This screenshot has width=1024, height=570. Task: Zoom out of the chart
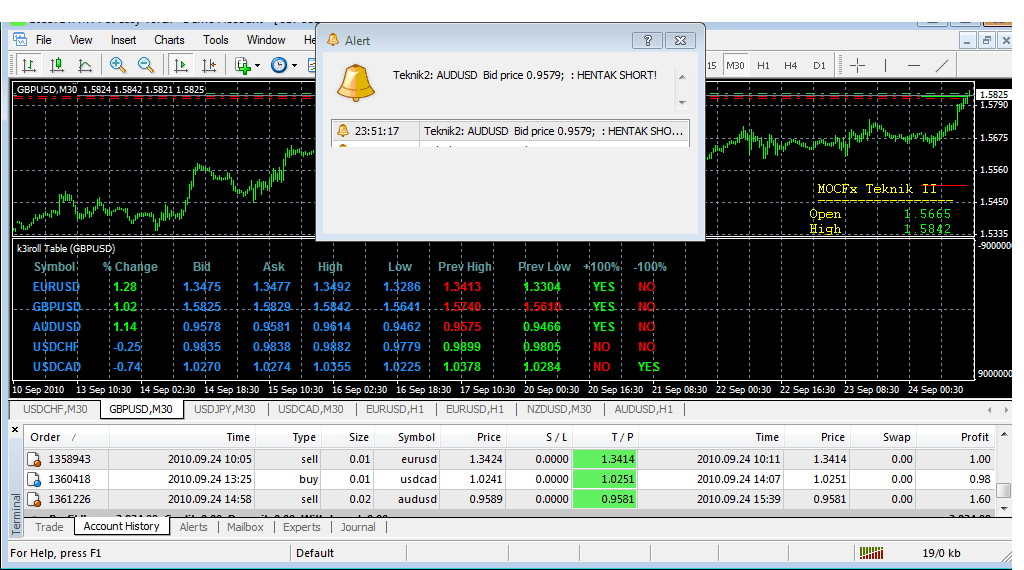point(146,65)
